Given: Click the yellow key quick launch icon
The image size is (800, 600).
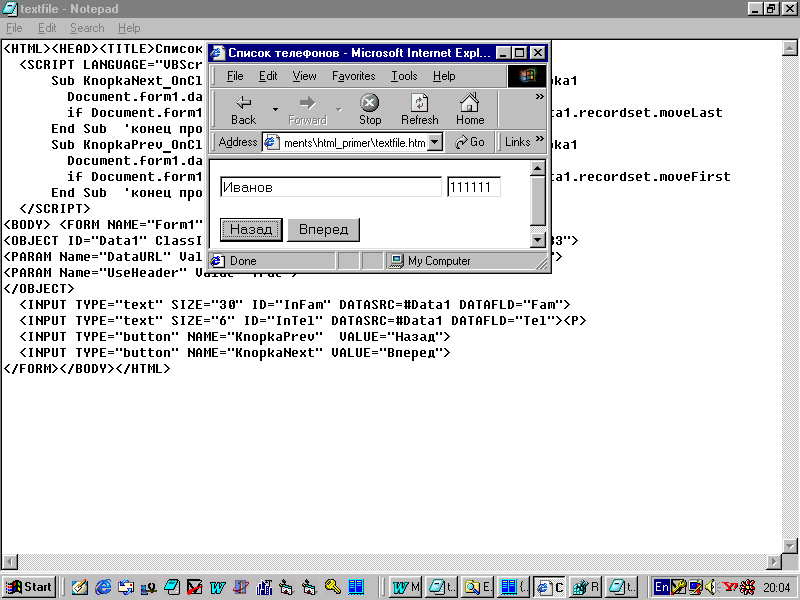Looking at the screenshot, I should point(333,587).
